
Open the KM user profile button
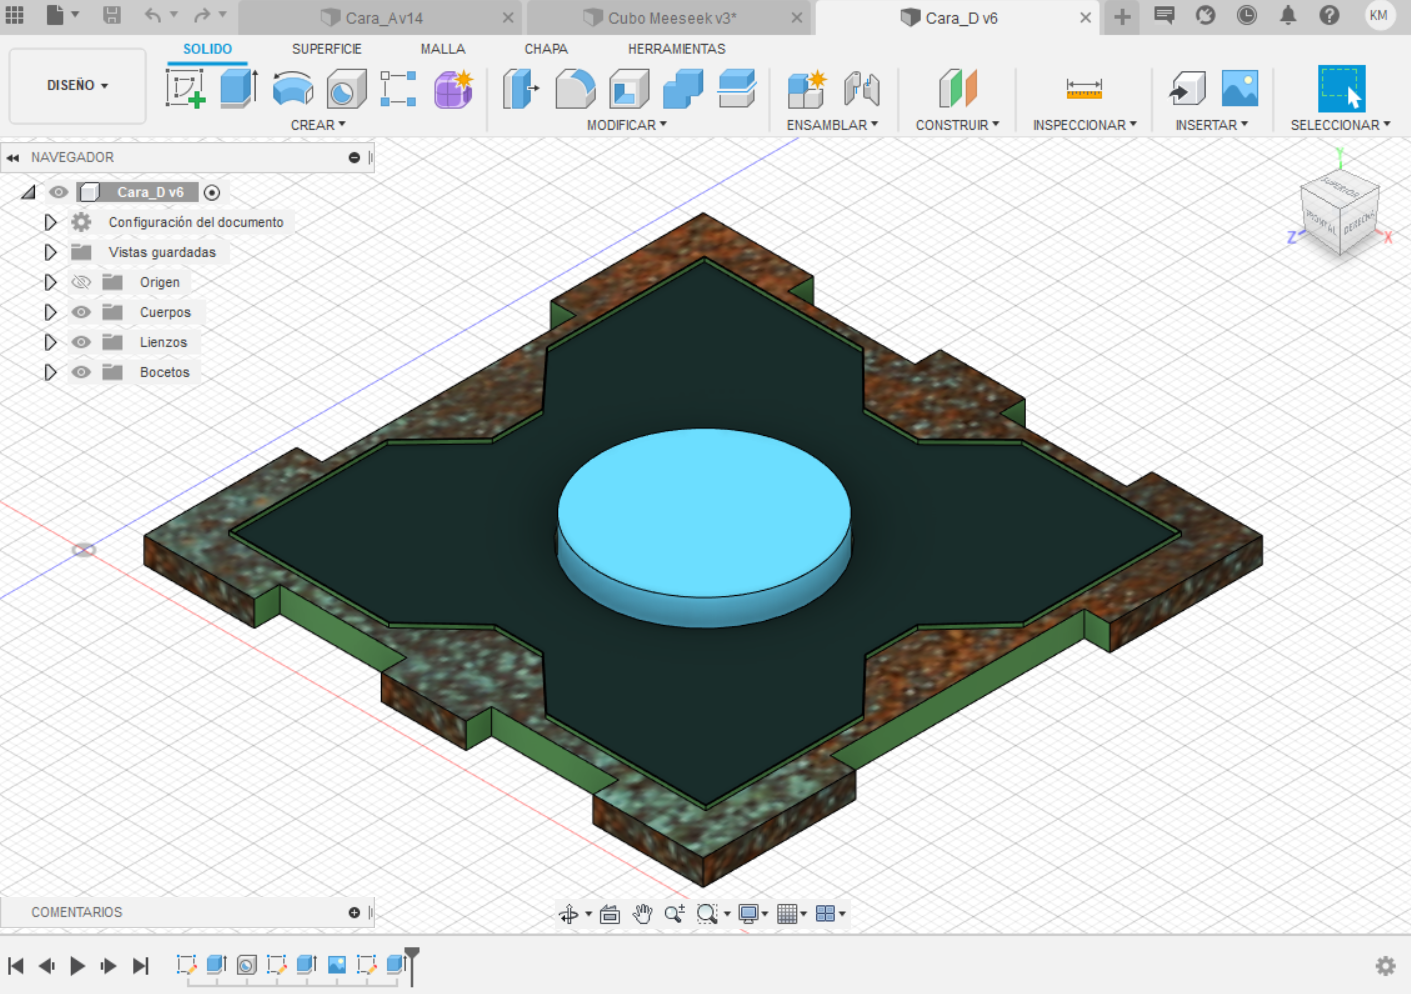pyautogui.click(x=1379, y=15)
